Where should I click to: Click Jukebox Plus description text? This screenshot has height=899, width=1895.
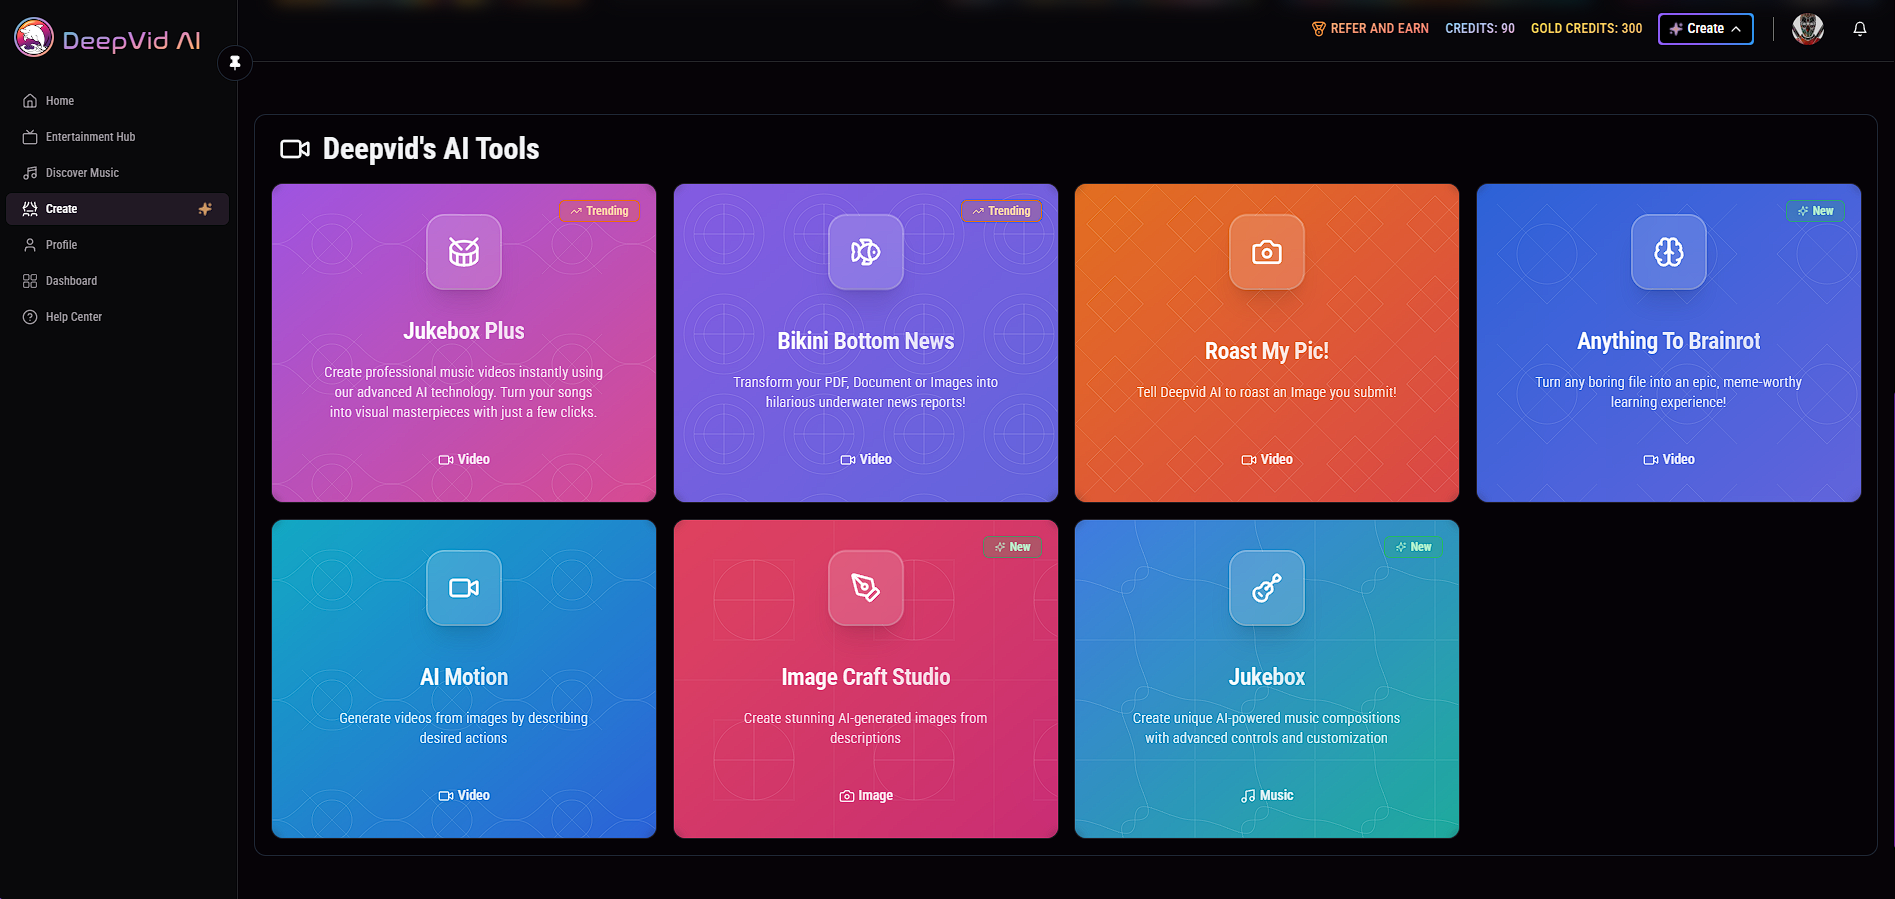tap(464, 392)
